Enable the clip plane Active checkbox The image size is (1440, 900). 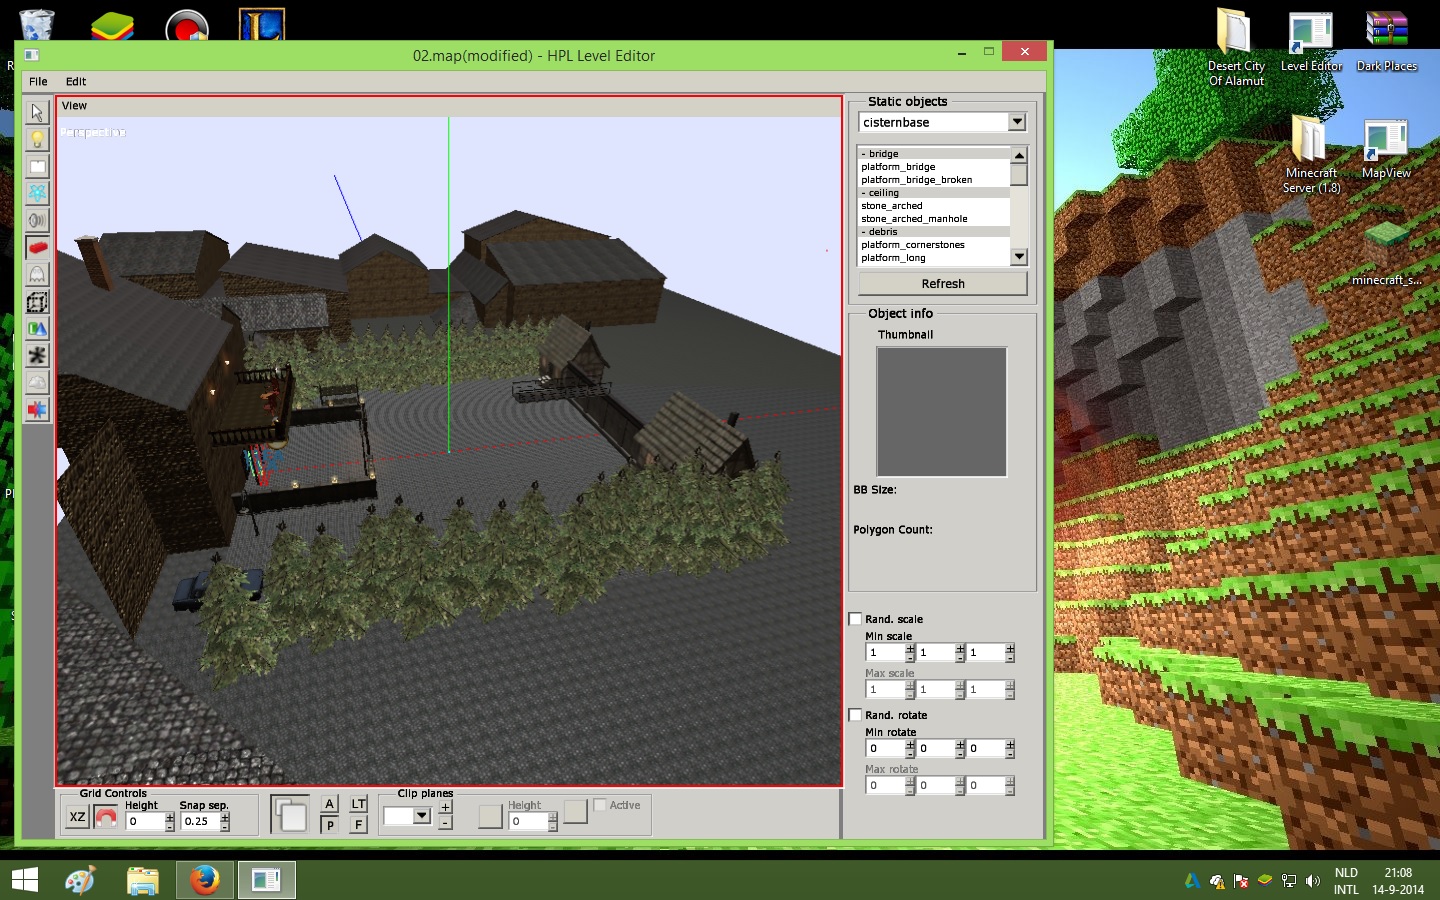tap(600, 805)
